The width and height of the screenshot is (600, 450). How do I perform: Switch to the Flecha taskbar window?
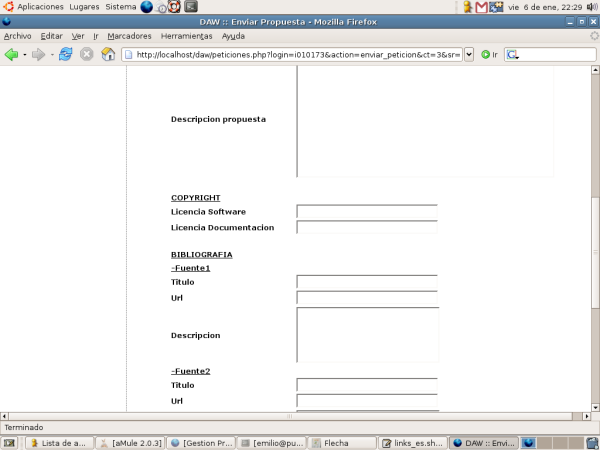pyautogui.click(x=342, y=443)
